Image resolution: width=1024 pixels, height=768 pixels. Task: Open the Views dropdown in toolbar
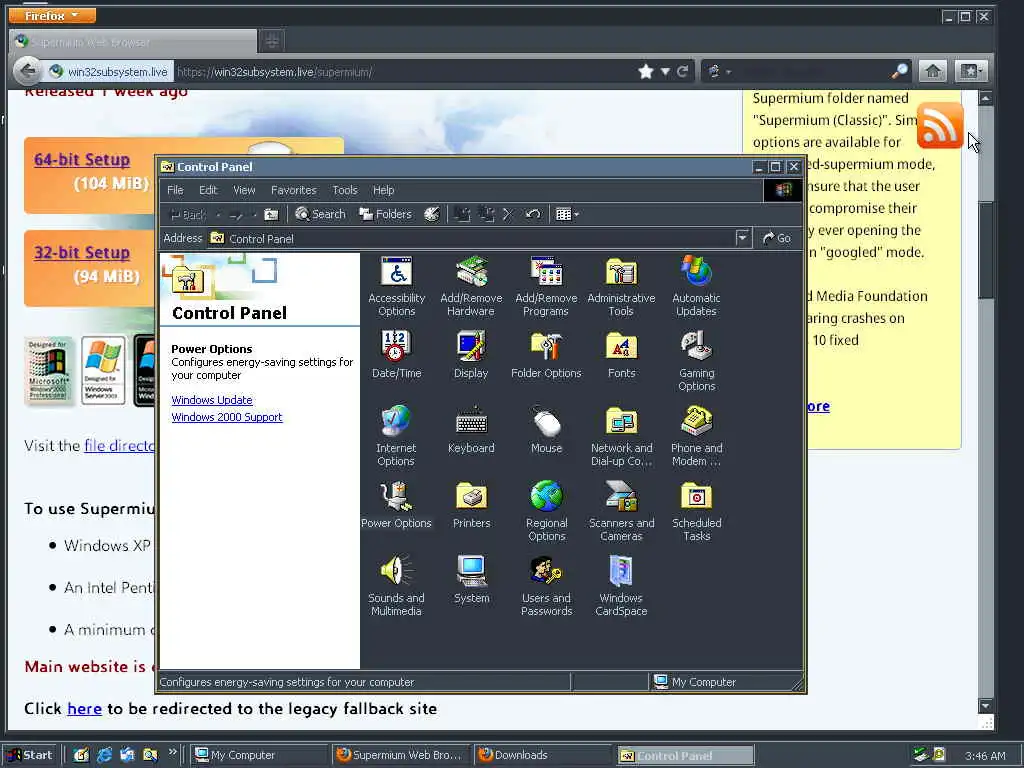pyautogui.click(x=567, y=214)
